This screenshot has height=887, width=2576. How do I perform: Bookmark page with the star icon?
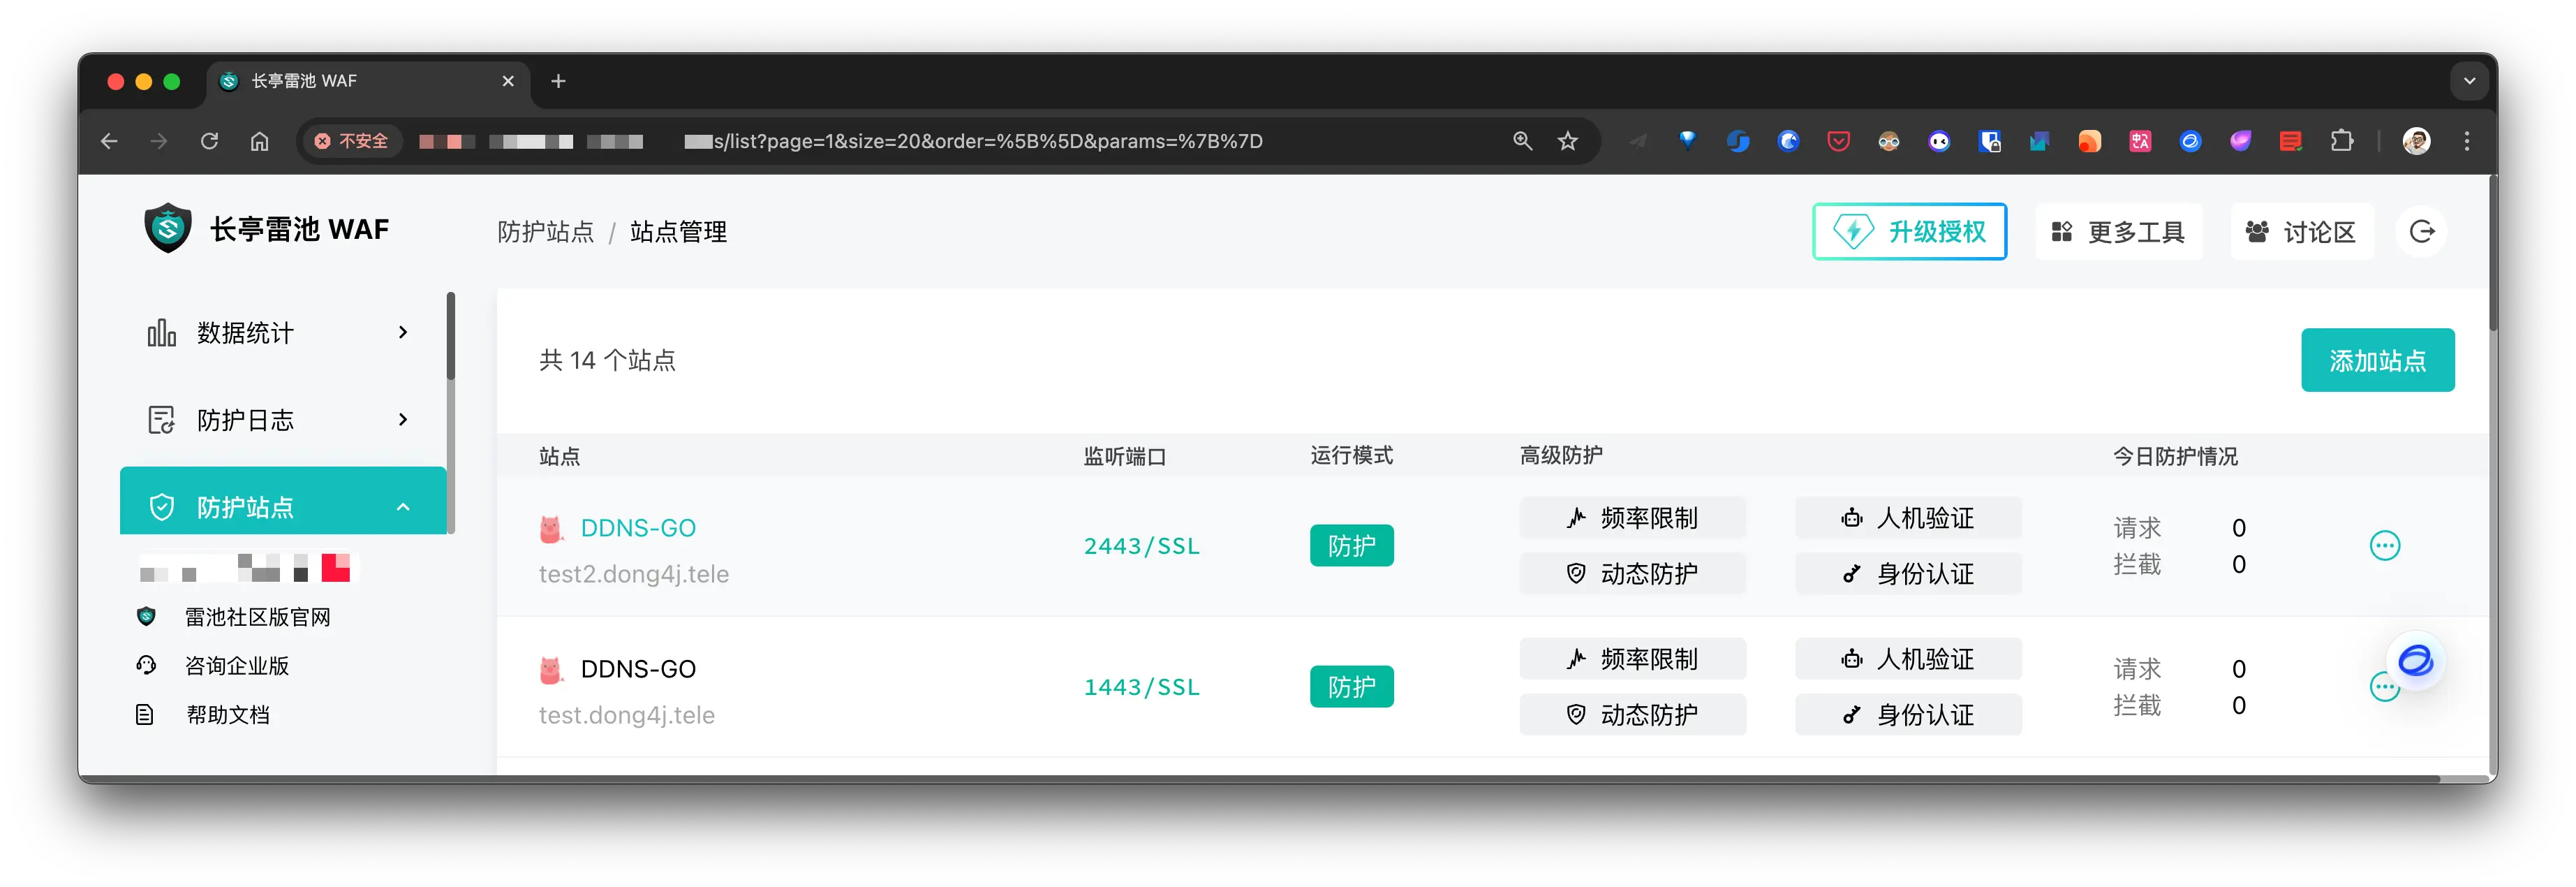[1567, 141]
